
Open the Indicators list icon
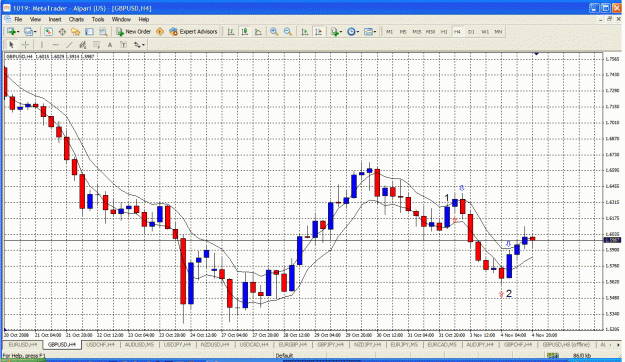pyautogui.click(x=334, y=31)
